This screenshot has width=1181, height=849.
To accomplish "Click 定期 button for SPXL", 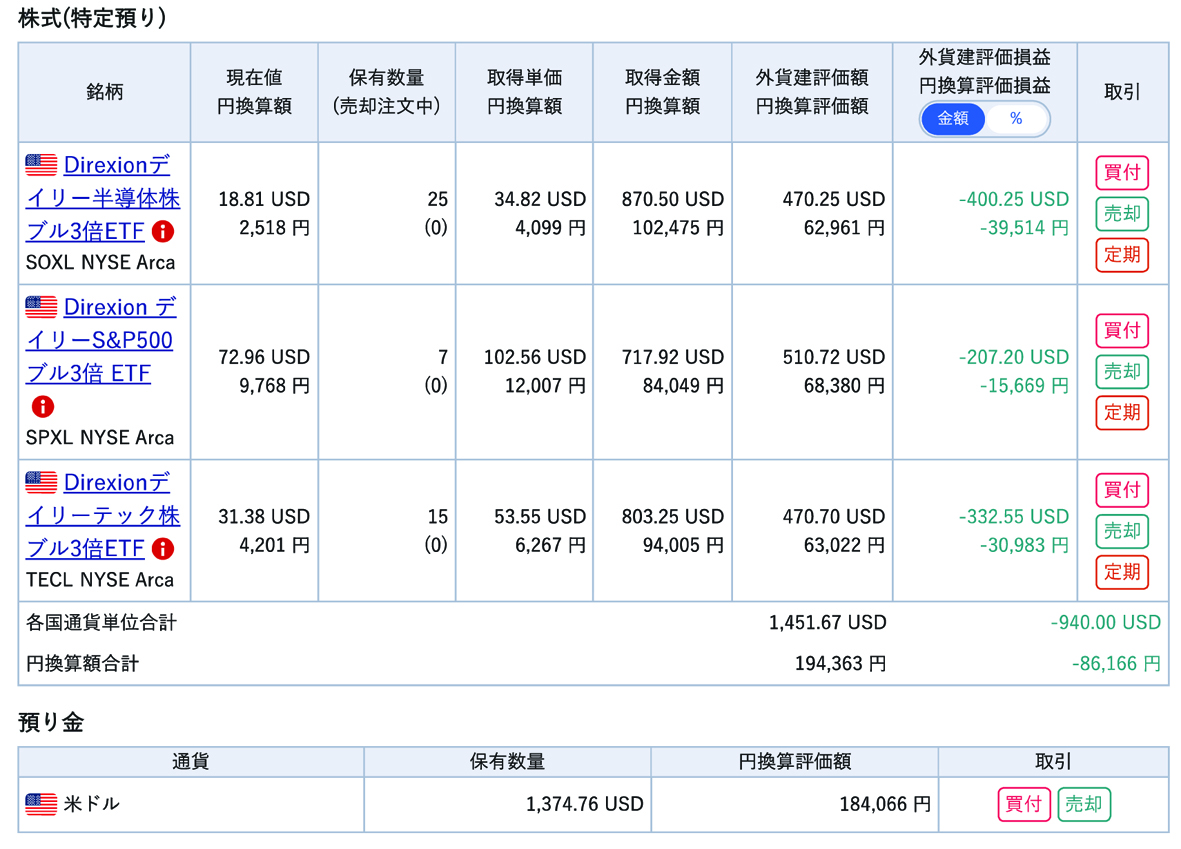I will point(1121,412).
